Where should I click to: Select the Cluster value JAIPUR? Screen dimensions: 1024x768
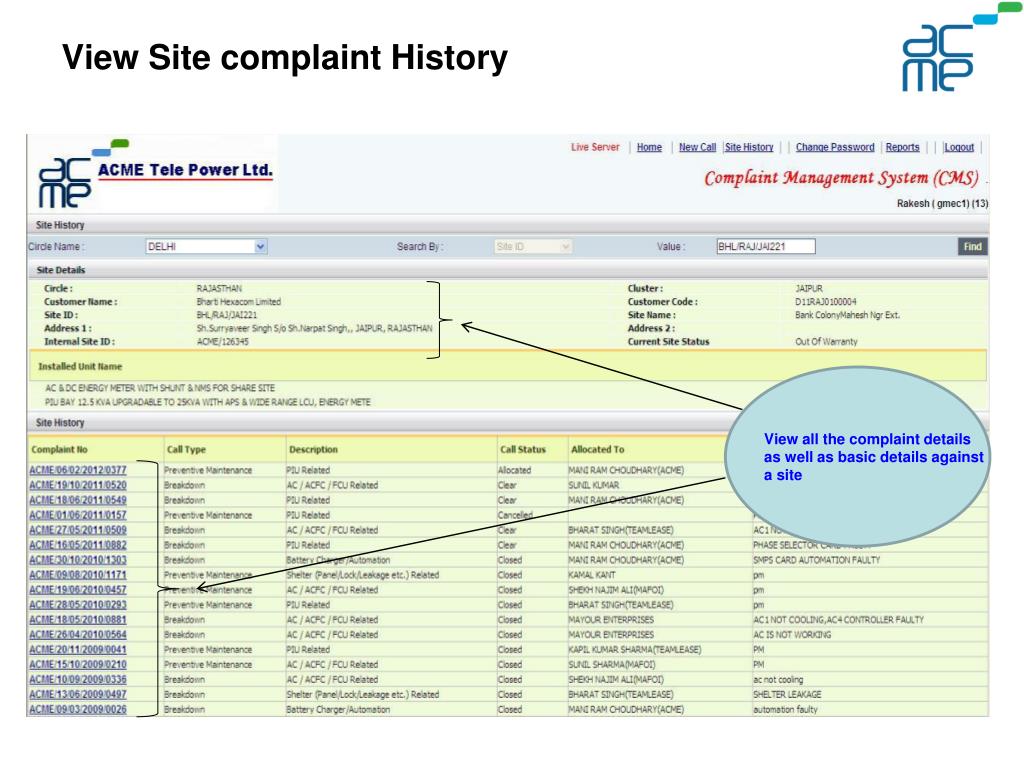coord(809,289)
